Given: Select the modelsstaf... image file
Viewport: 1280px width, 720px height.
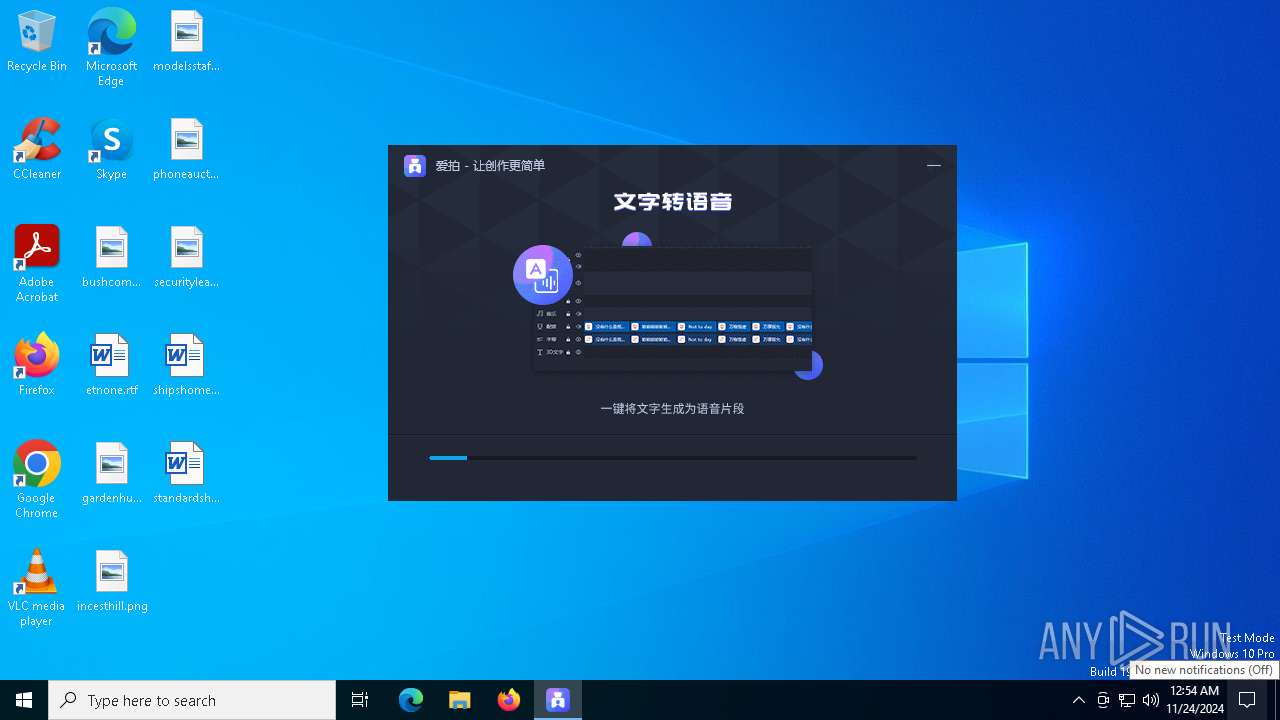Looking at the screenshot, I should point(186,41).
